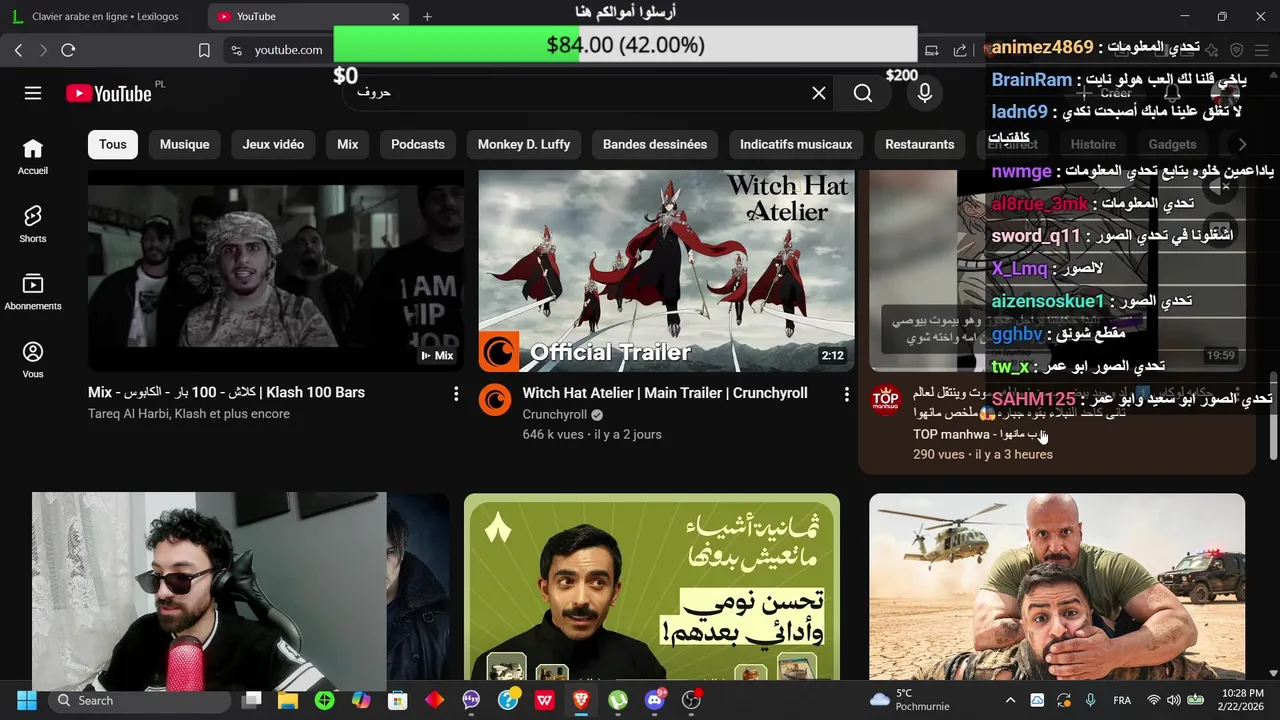
Task: Select Indicatifs musicaux chip
Action: coord(796,144)
